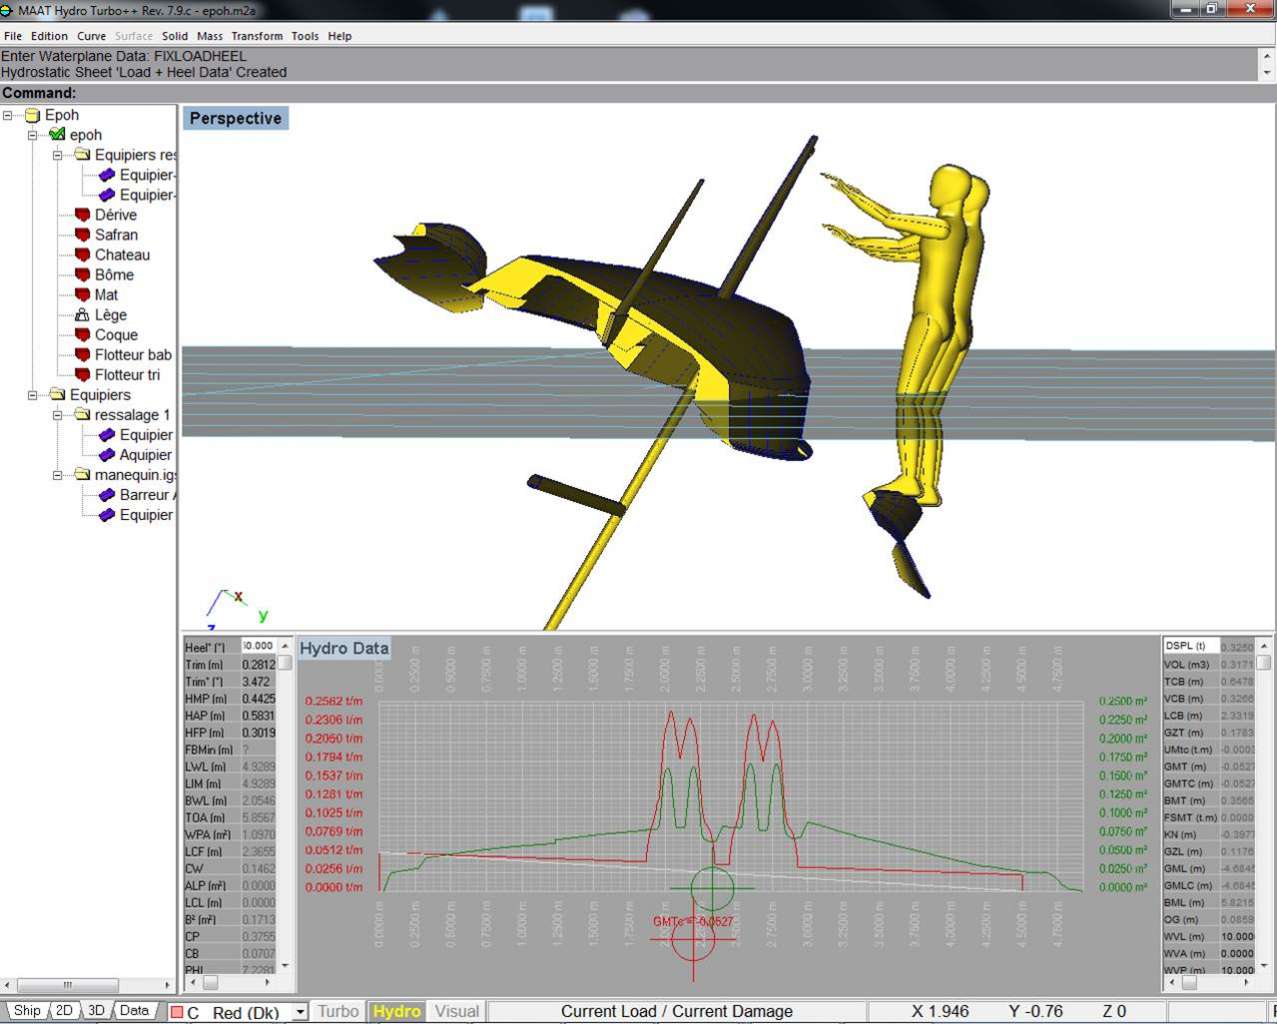Click the Hydro Data panel label
The width and height of the screenshot is (1277, 1024).
[x=344, y=648]
